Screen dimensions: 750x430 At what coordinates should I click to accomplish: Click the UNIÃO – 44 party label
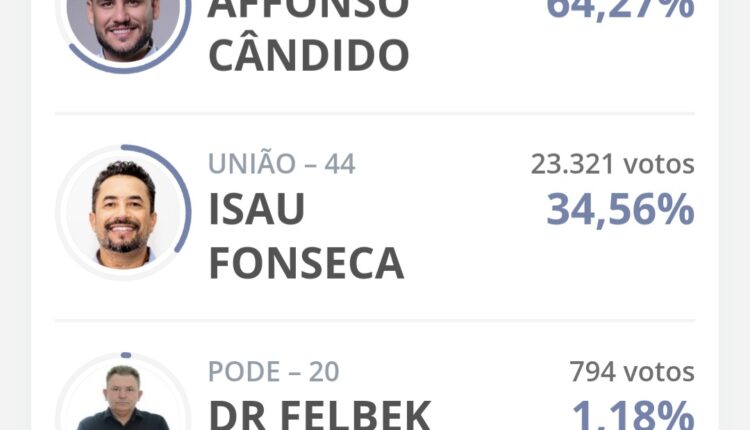(282, 164)
